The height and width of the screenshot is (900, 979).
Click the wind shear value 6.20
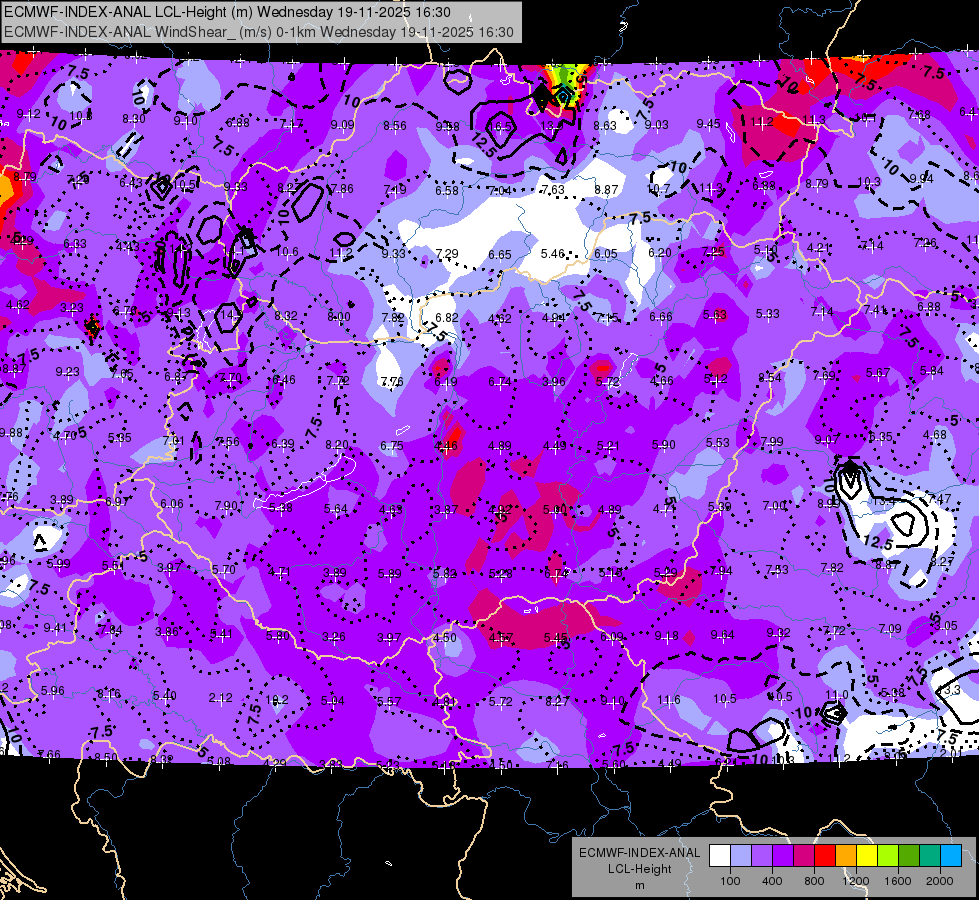point(660,252)
